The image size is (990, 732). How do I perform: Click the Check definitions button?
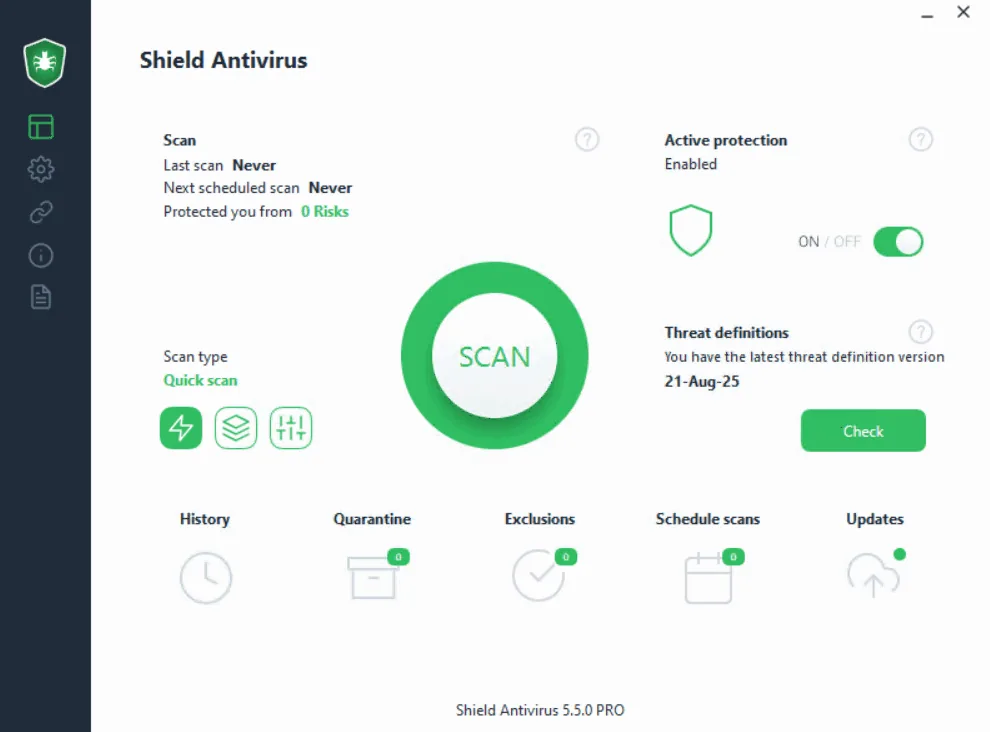pyautogui.click(x=863, y=431)
